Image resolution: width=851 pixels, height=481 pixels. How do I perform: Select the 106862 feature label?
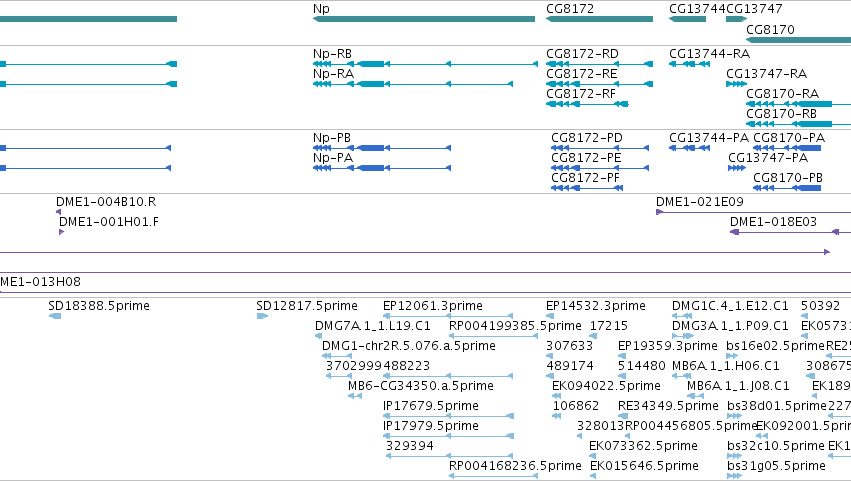click(x=576, y=407)
